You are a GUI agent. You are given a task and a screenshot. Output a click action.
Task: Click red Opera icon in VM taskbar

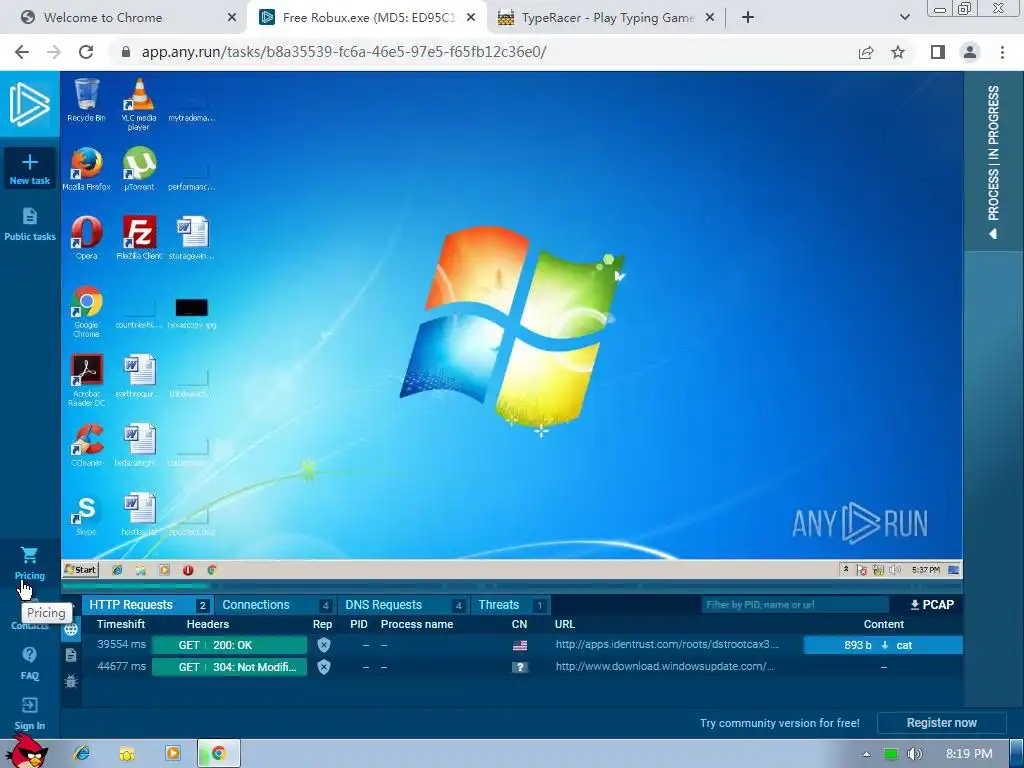[x=188, y=570]
